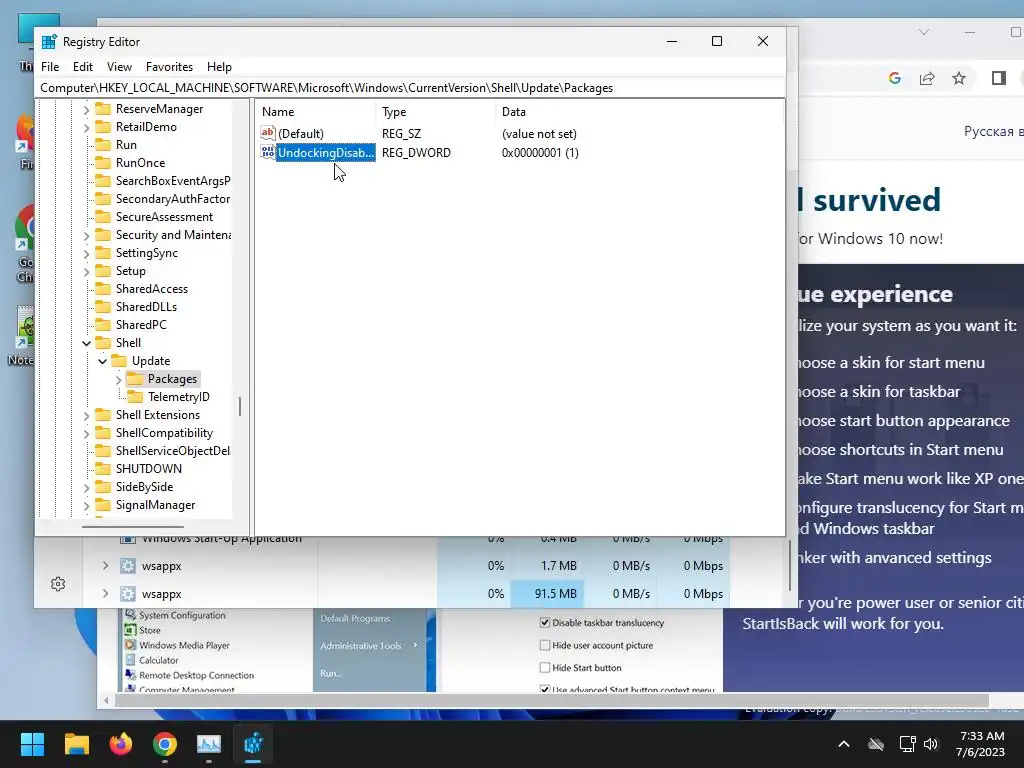Expand the first wsappx process in Task Manager
This screenshot has width=1024, height=768.
pyautogui.click(x=105, y=566)
